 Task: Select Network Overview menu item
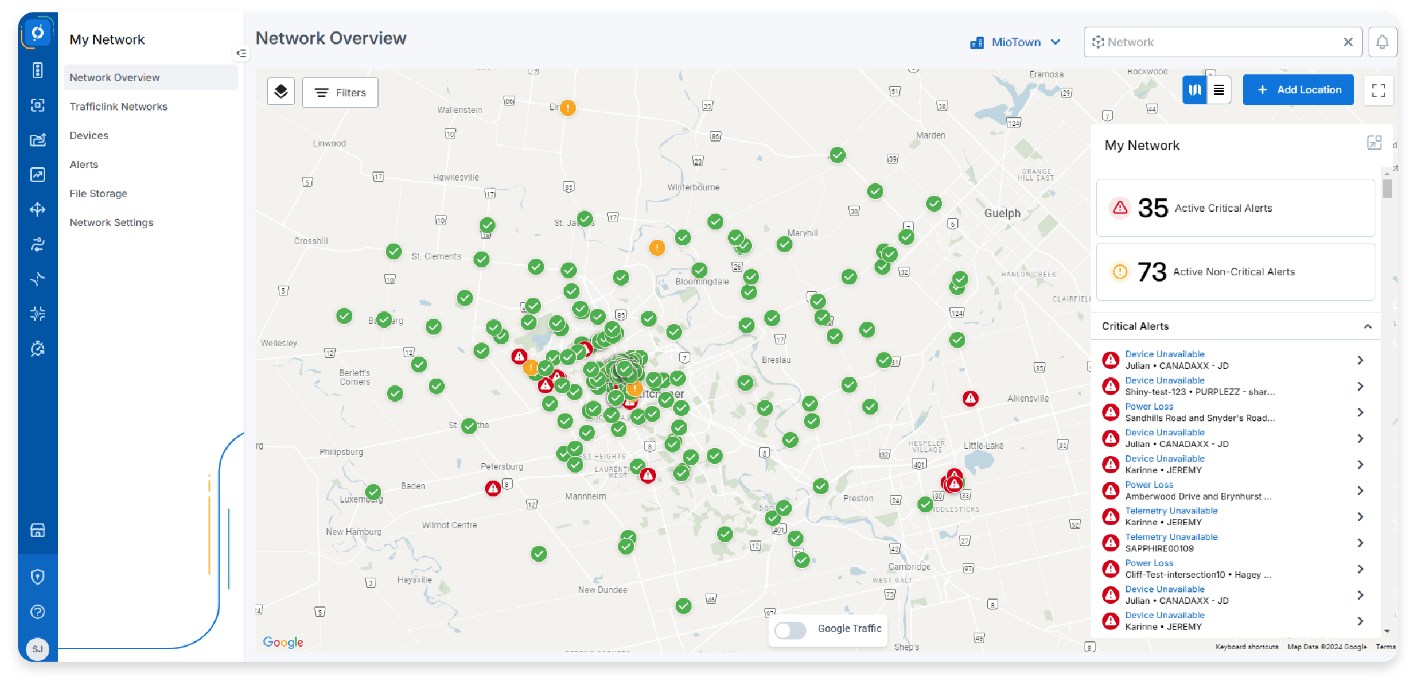click(x=151, y=77)
